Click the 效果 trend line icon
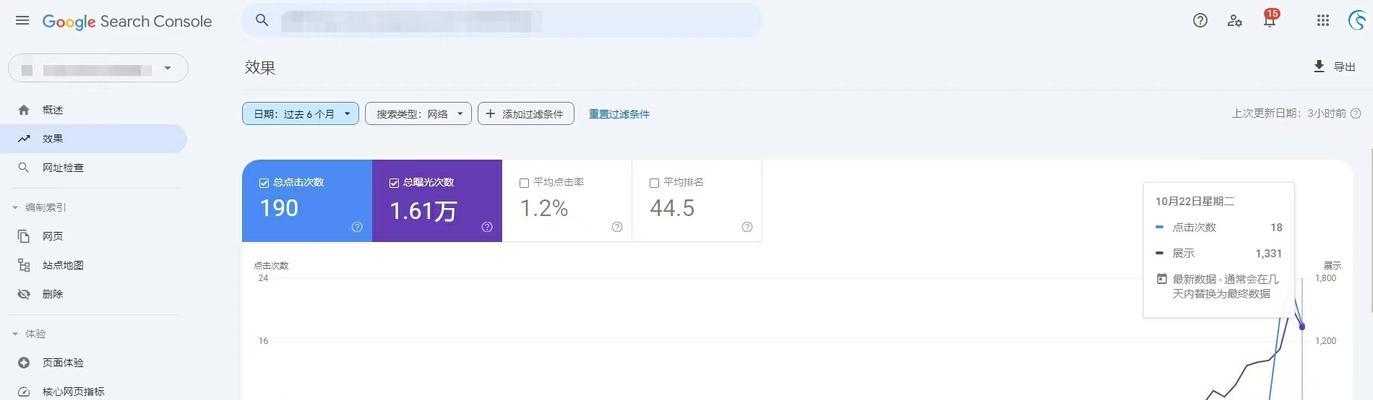The height and width of the screenshot is (400, 1373). [24, 139]
